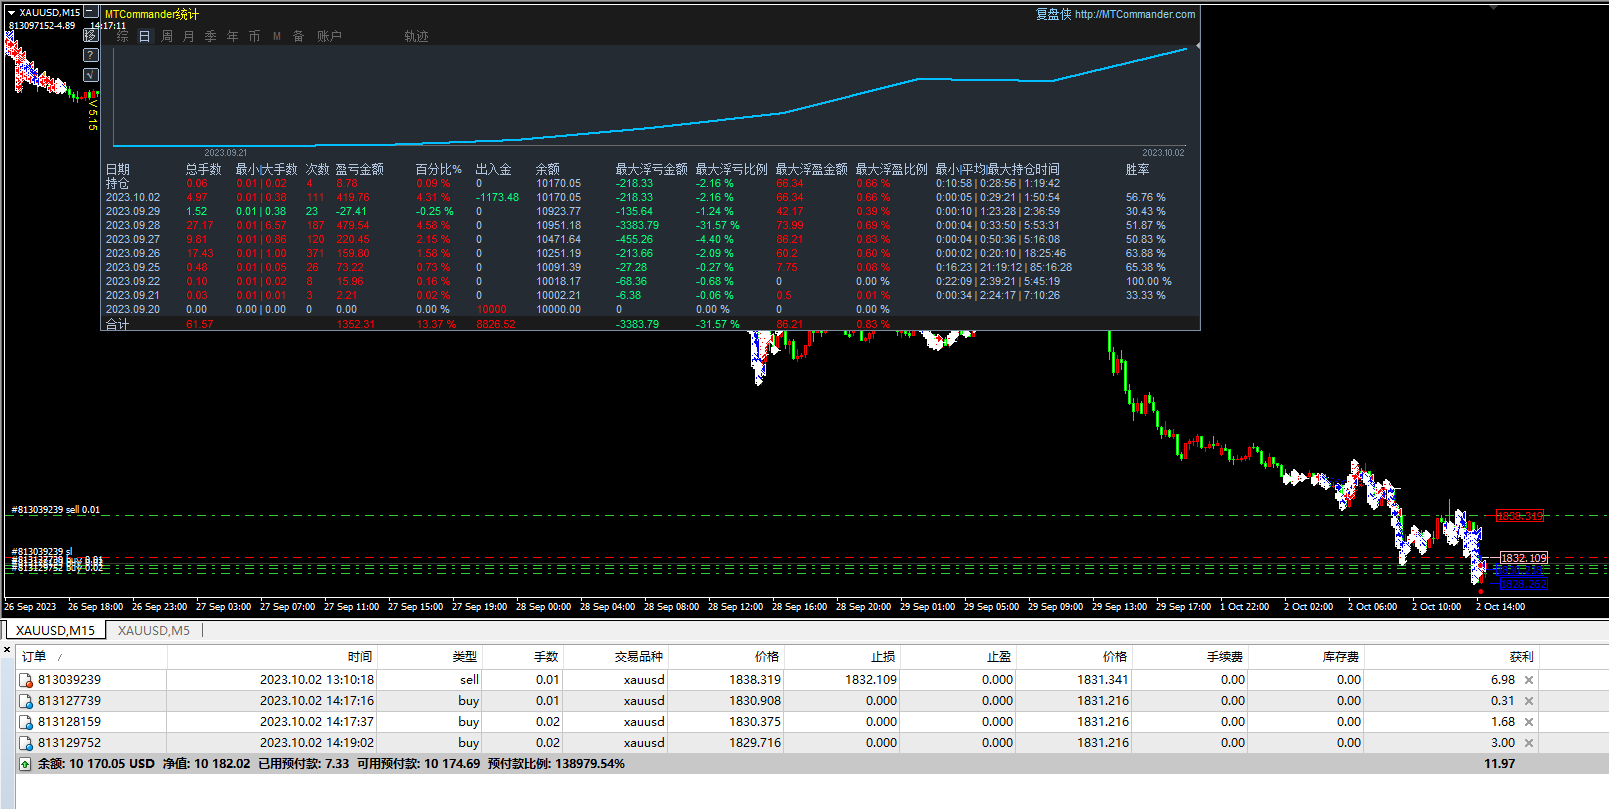Select the 月 monthly statistics tab
The height and width of the screenshot is (809, 1609).
tap(189, 36)
